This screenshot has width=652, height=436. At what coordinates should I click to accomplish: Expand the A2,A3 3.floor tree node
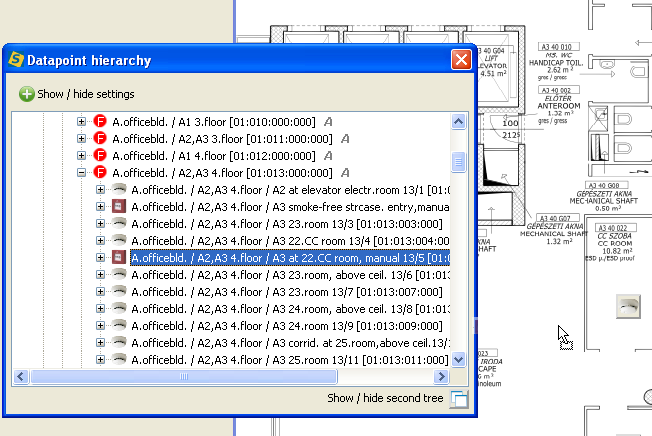(82, 139)
